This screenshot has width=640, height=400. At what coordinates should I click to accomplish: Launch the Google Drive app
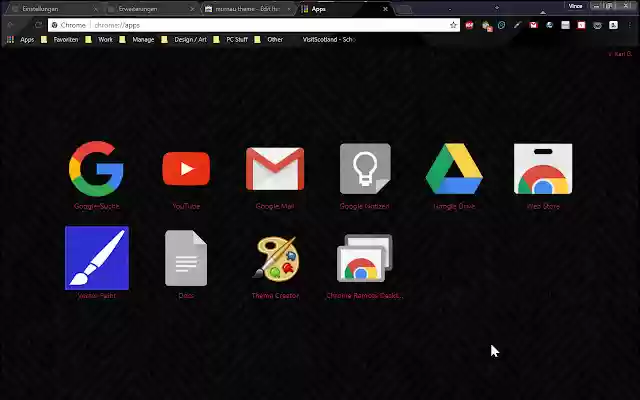coord(454,169)
